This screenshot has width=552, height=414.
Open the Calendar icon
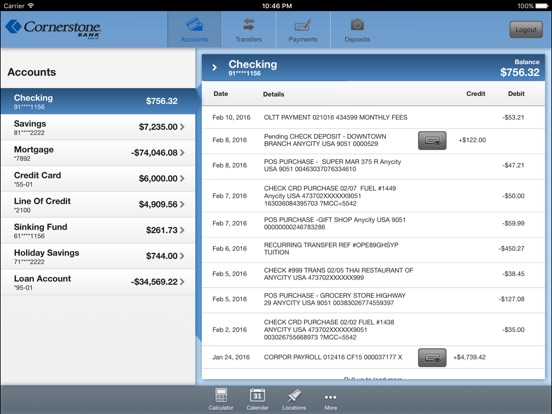(x=257, y=395)
